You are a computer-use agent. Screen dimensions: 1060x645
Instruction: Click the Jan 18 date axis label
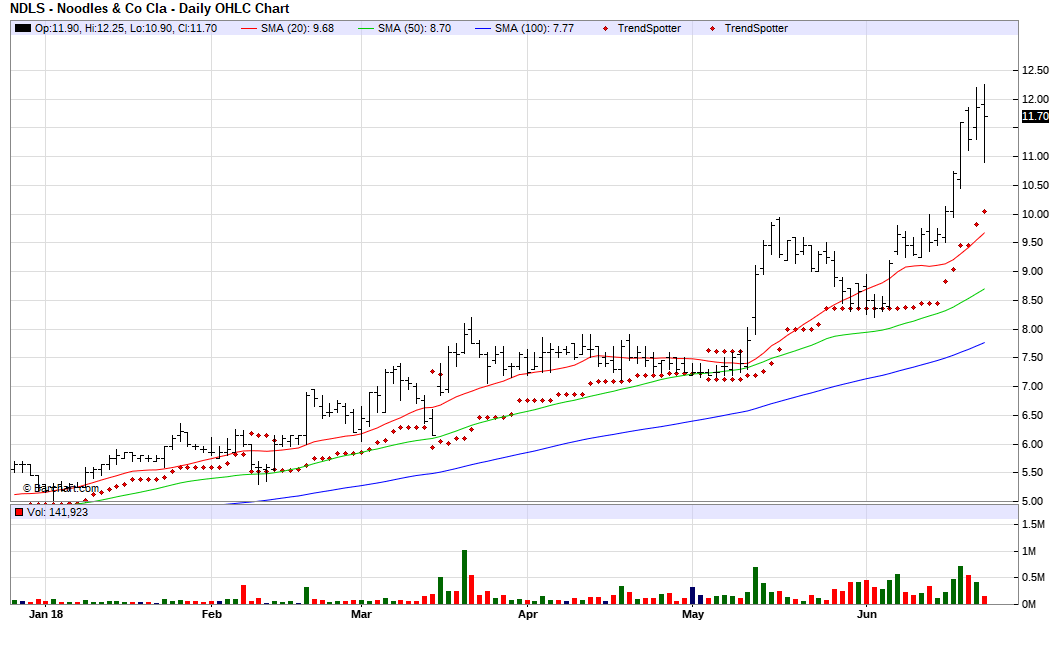coord(46,614)
